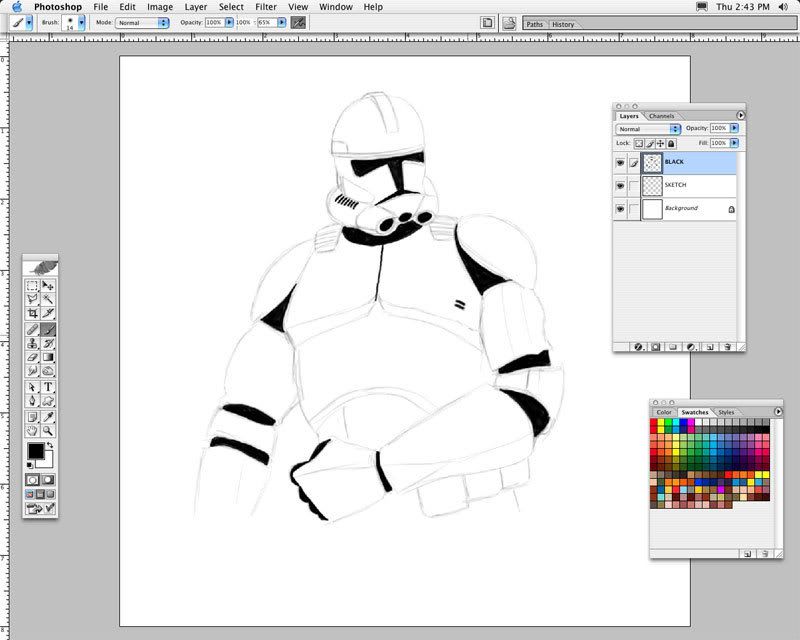
Task: Hide the BLACK layer
Action: (x=620, y=163)
